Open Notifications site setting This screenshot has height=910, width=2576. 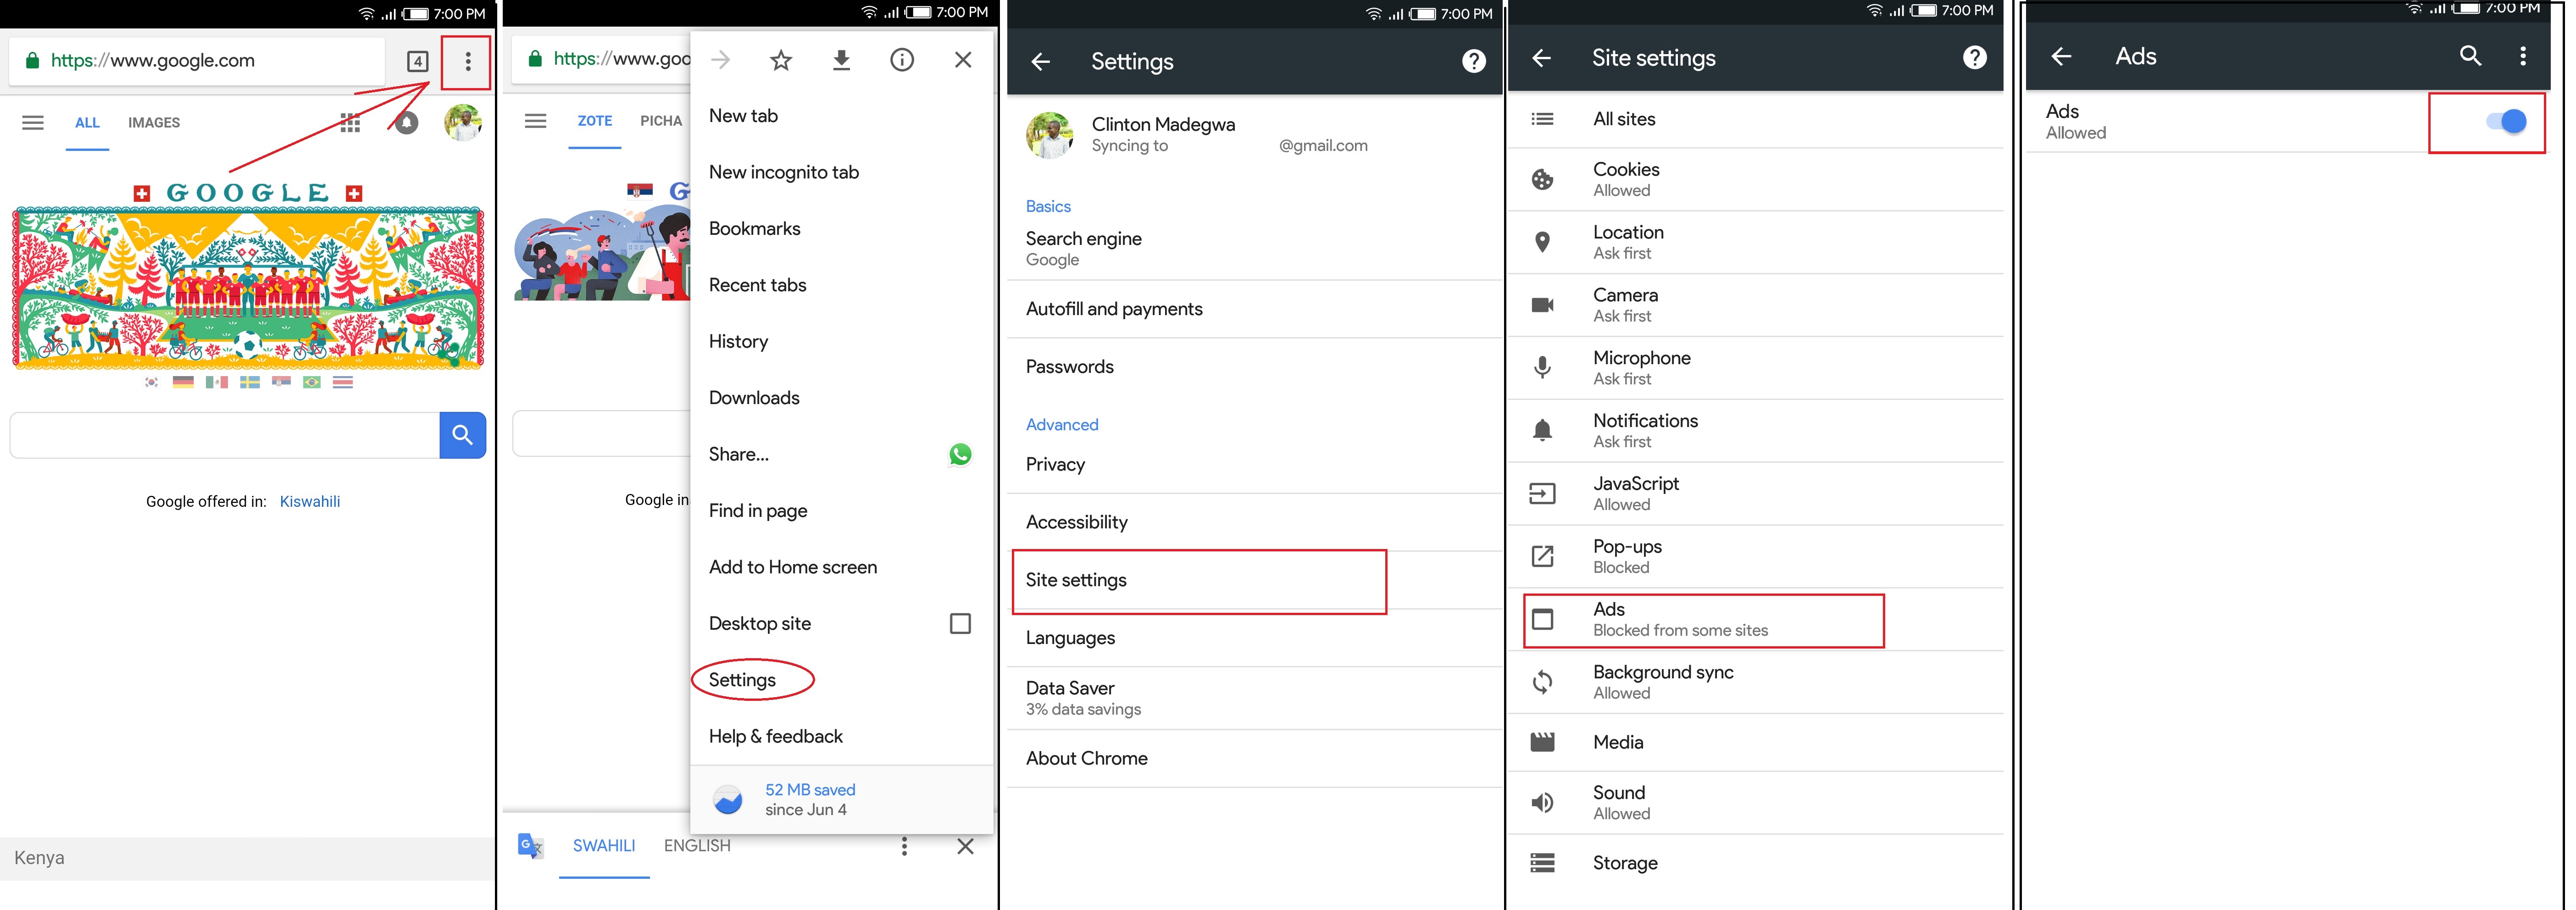[1756, 431]
